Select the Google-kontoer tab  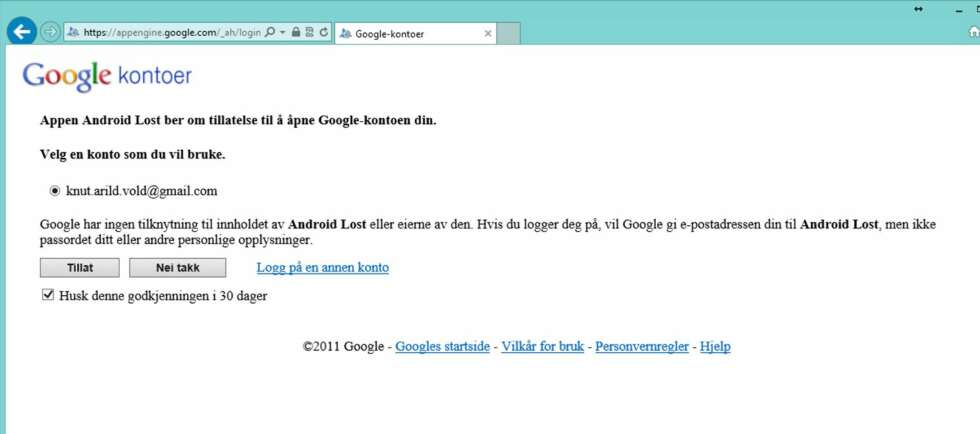point(415,34)
